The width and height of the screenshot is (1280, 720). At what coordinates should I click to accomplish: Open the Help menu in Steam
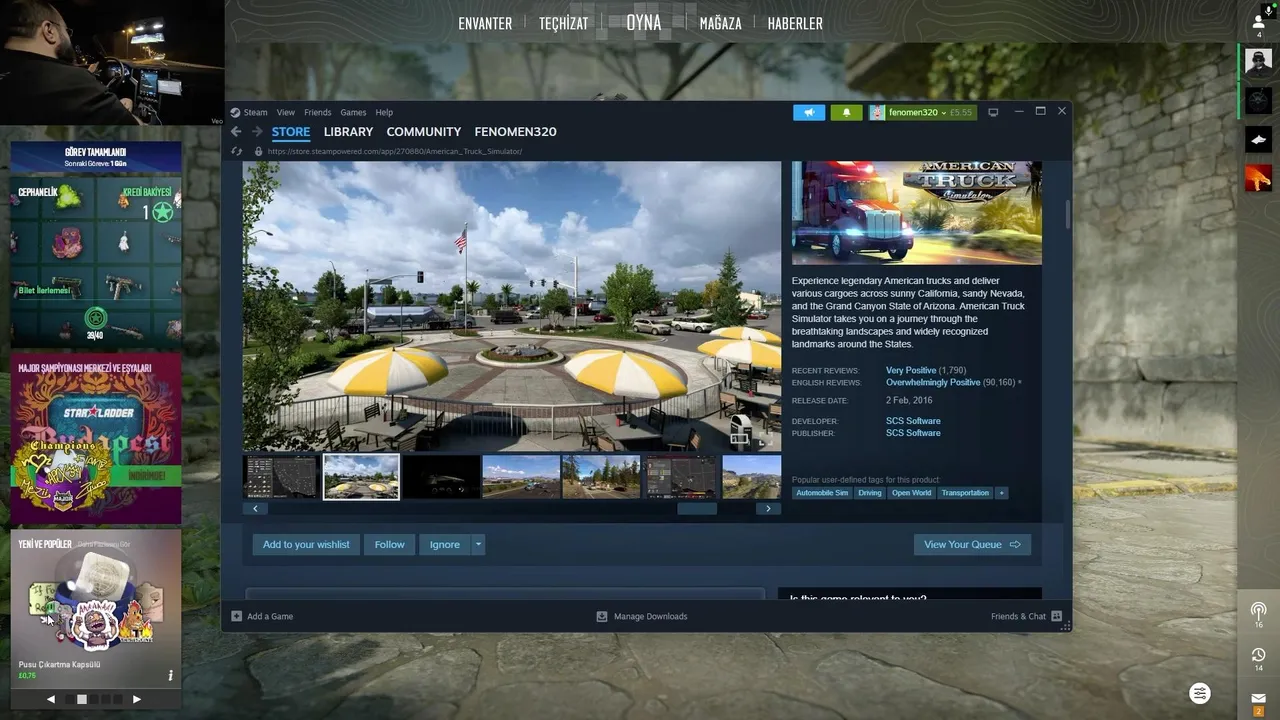(x=384, y=112)
